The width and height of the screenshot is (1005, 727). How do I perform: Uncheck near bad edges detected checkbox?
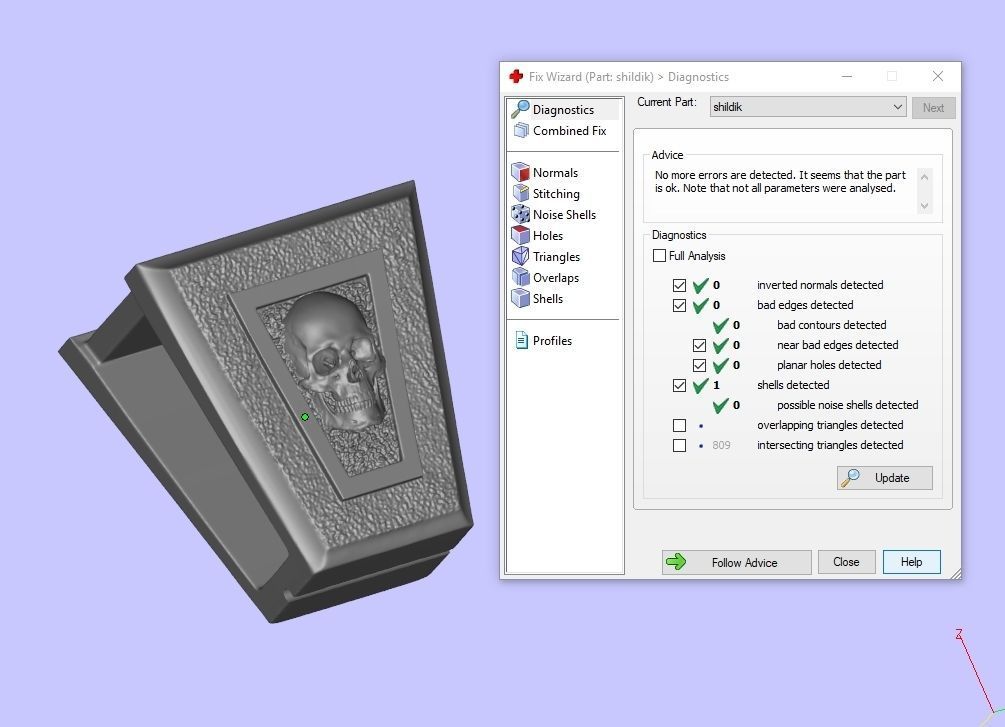[699, 346]
